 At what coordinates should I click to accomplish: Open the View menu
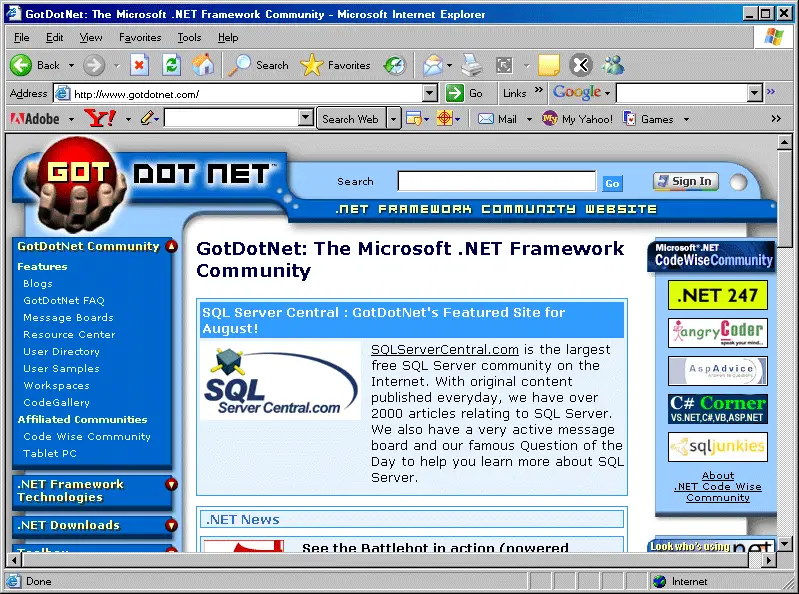(91, 37)
